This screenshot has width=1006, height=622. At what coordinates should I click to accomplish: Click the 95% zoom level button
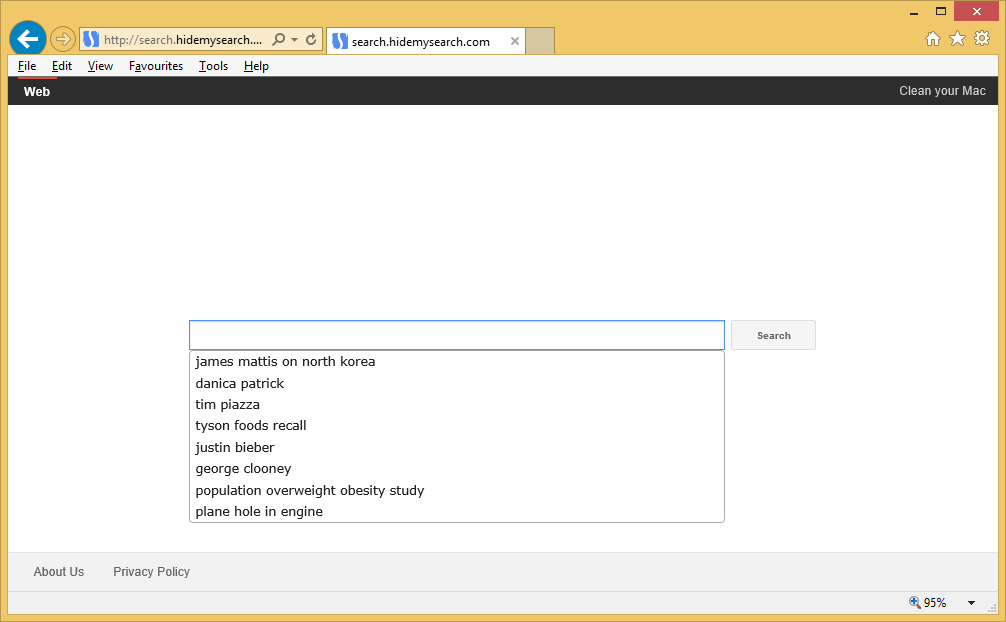928,603
